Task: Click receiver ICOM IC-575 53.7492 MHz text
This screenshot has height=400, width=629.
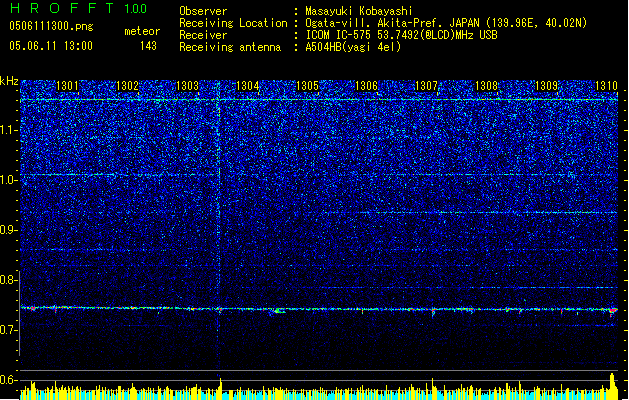Action: coord(401,35)
